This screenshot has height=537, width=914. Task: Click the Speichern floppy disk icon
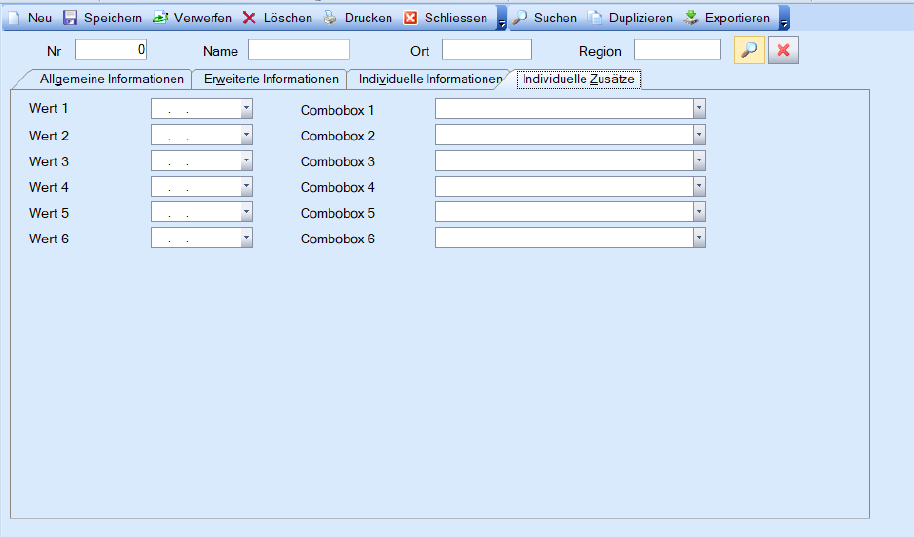(x=70, y=18)
